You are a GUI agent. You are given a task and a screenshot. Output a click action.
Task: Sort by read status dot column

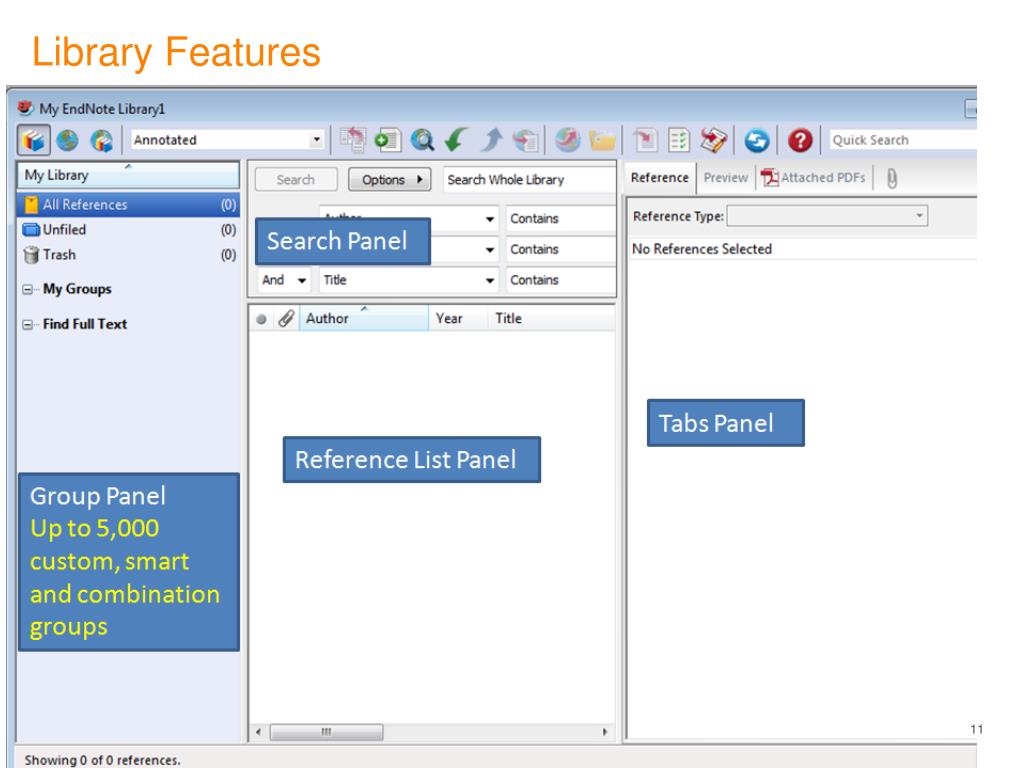click(x=261, y=319)
